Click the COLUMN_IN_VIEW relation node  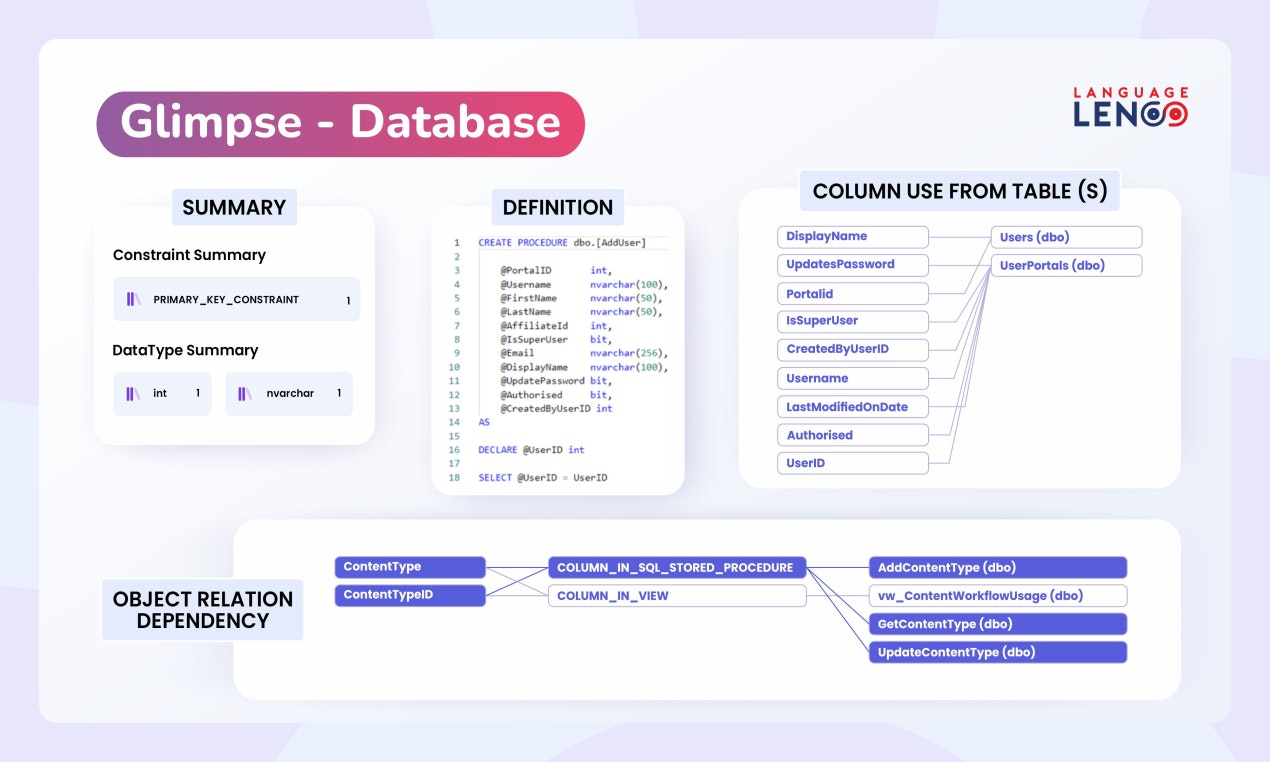pos(677,596)
